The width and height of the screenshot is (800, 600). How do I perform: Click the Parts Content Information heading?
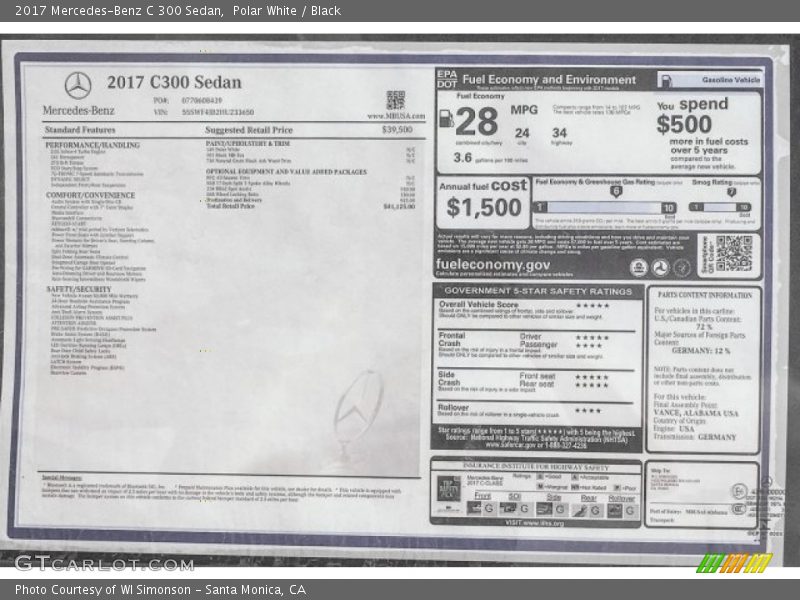(706, 295)
